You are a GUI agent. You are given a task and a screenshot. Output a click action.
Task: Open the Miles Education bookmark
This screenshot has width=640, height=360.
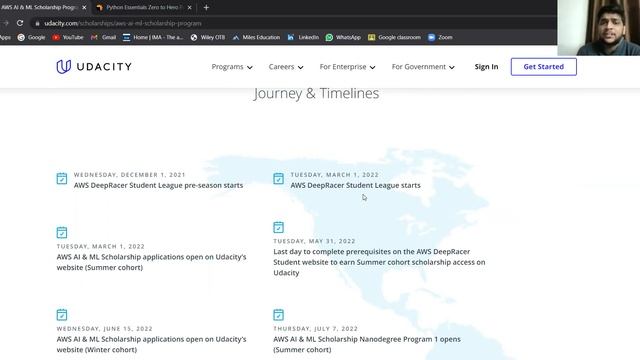point(256,37)
